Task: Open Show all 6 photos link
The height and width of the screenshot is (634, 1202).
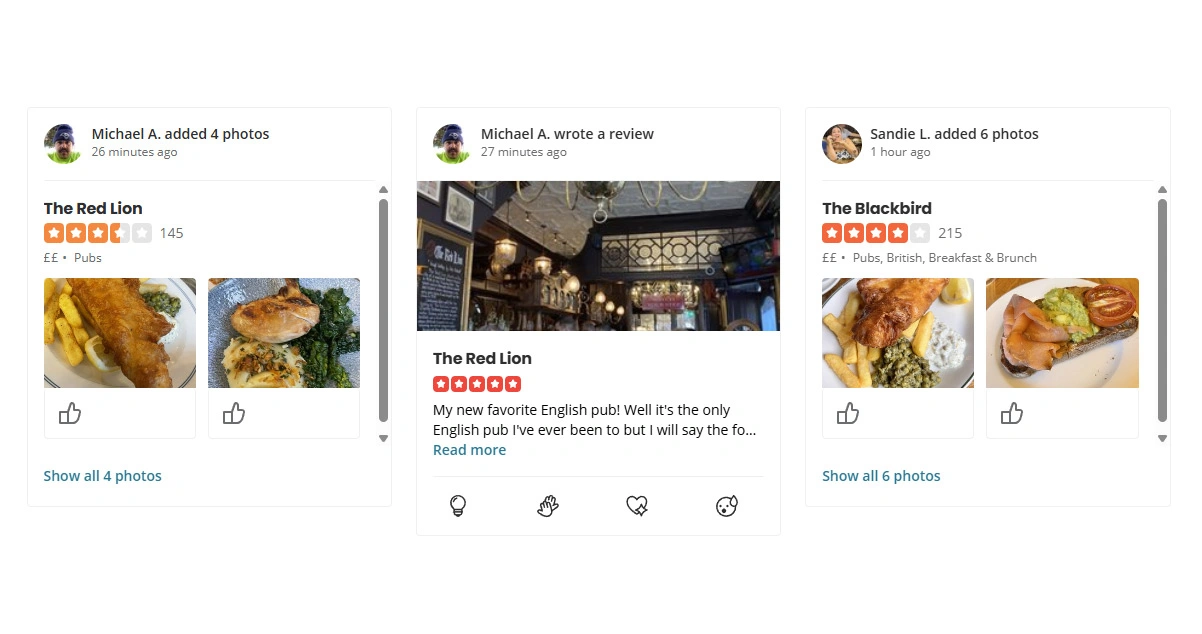Action: pos(881,476)
